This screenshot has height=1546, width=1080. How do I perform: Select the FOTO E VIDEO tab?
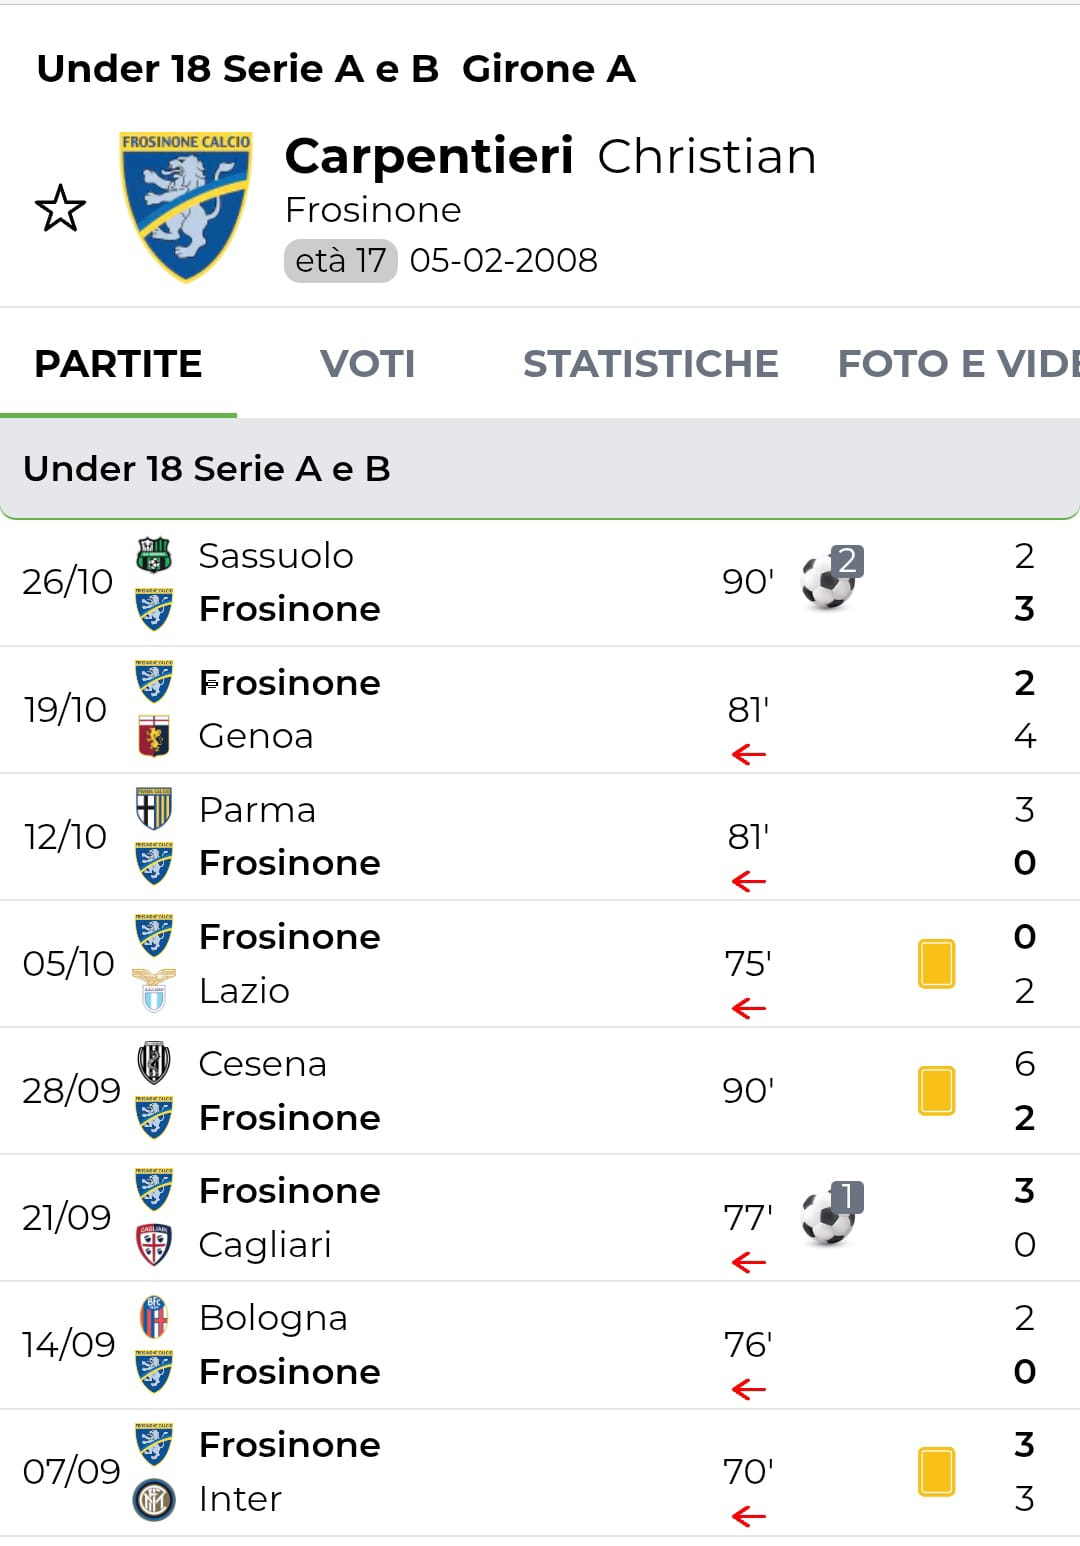pos(957,364)
